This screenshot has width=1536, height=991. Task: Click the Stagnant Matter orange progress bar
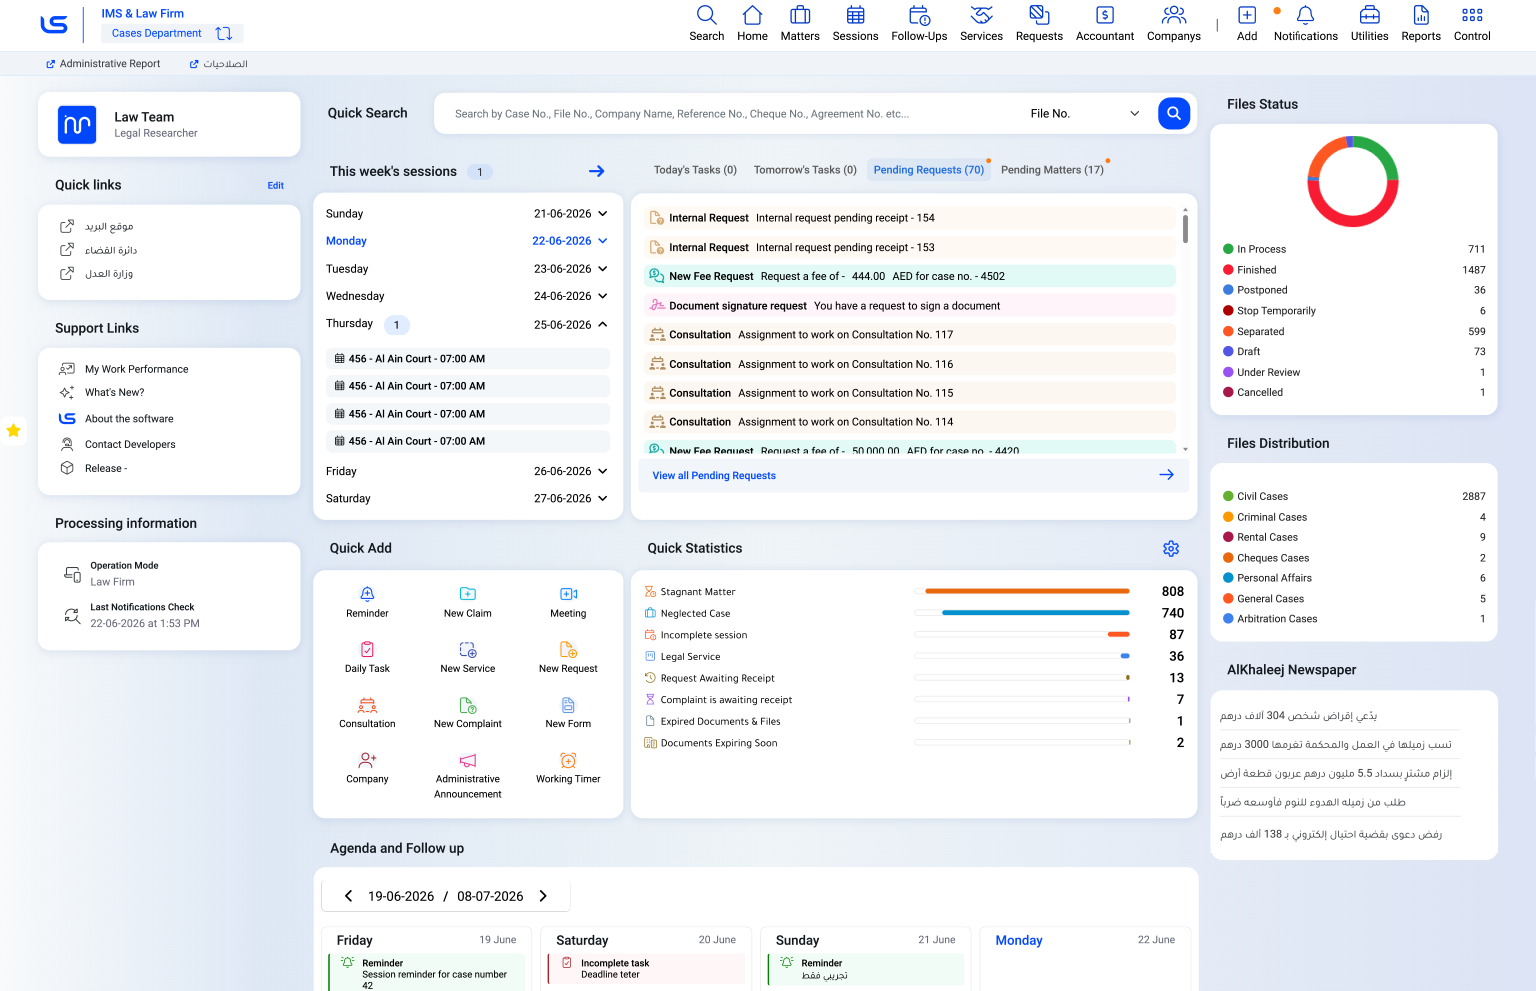(1027, 591)
